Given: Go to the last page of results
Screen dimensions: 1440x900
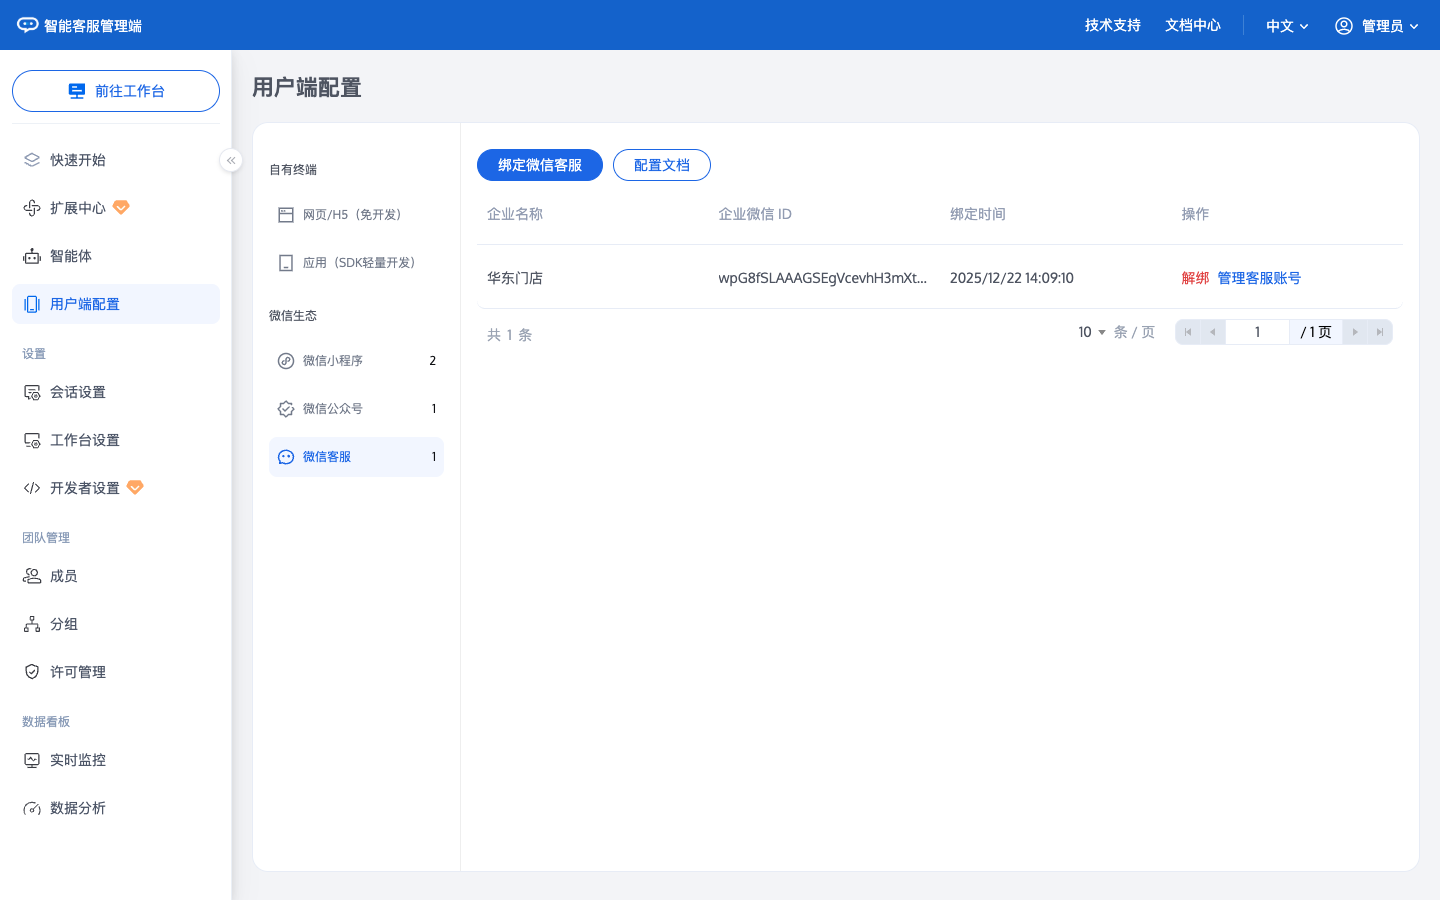Looking at the screenshot, I should [x=1380, y=332].
